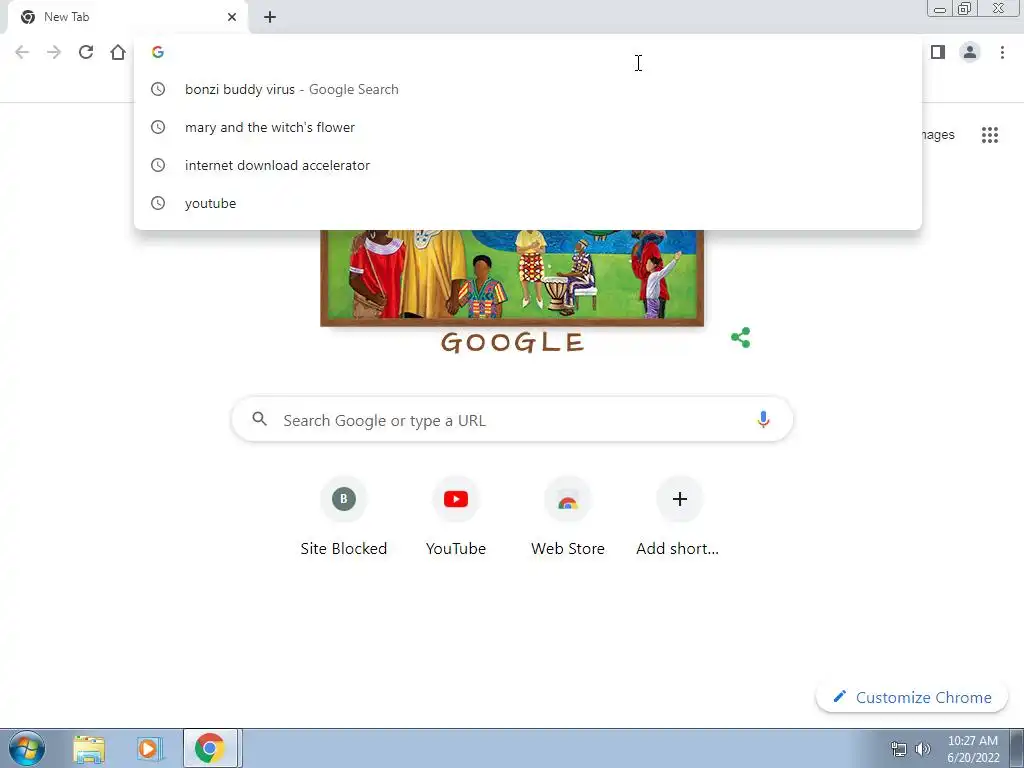Open the Google apps grid
This screenshot has height=768, width=1024.
[x=990, y=135]
